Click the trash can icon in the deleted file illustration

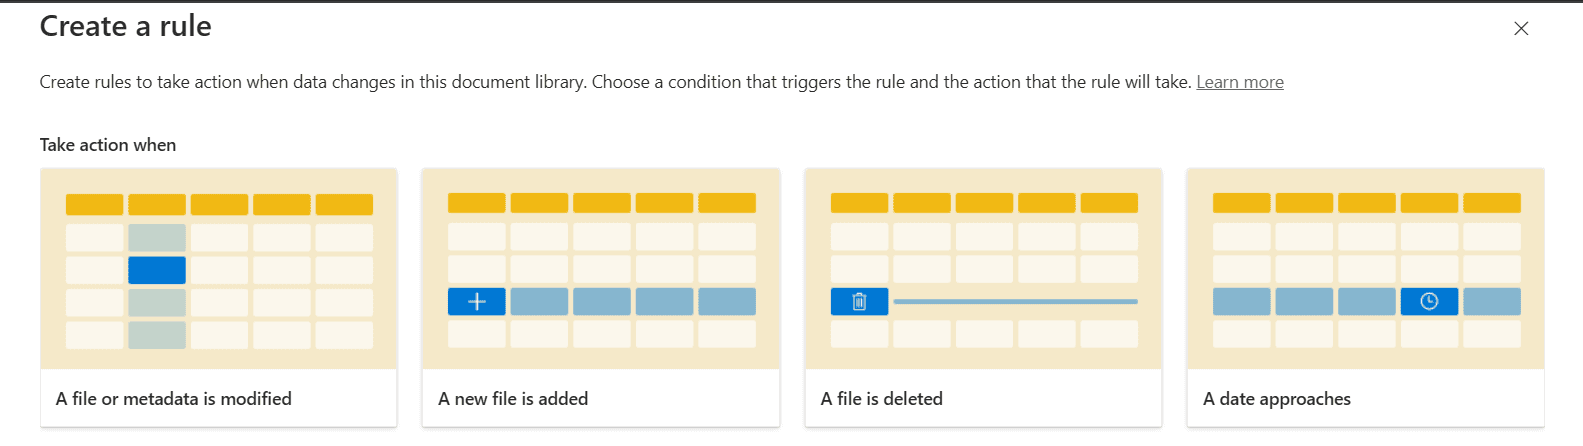coord(859,302)
